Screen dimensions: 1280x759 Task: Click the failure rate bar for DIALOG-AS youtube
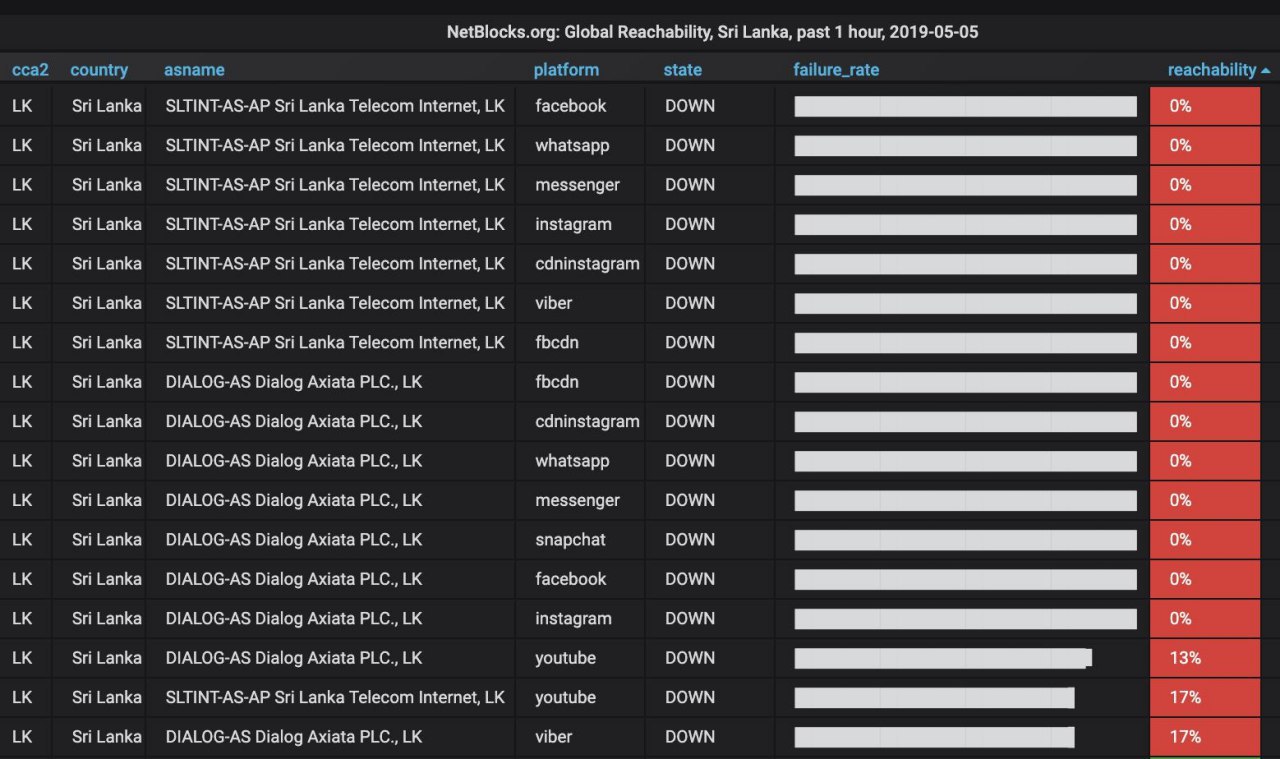(943, 658)
